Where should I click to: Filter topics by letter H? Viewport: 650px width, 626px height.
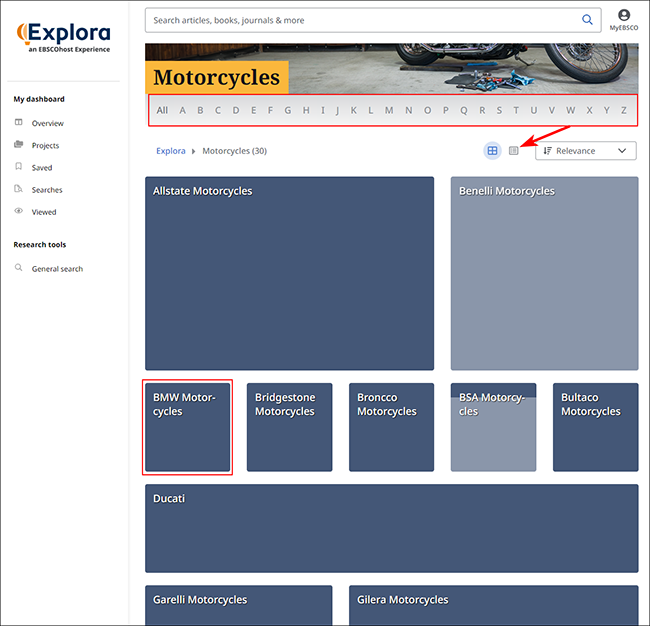tap(306, 110)
